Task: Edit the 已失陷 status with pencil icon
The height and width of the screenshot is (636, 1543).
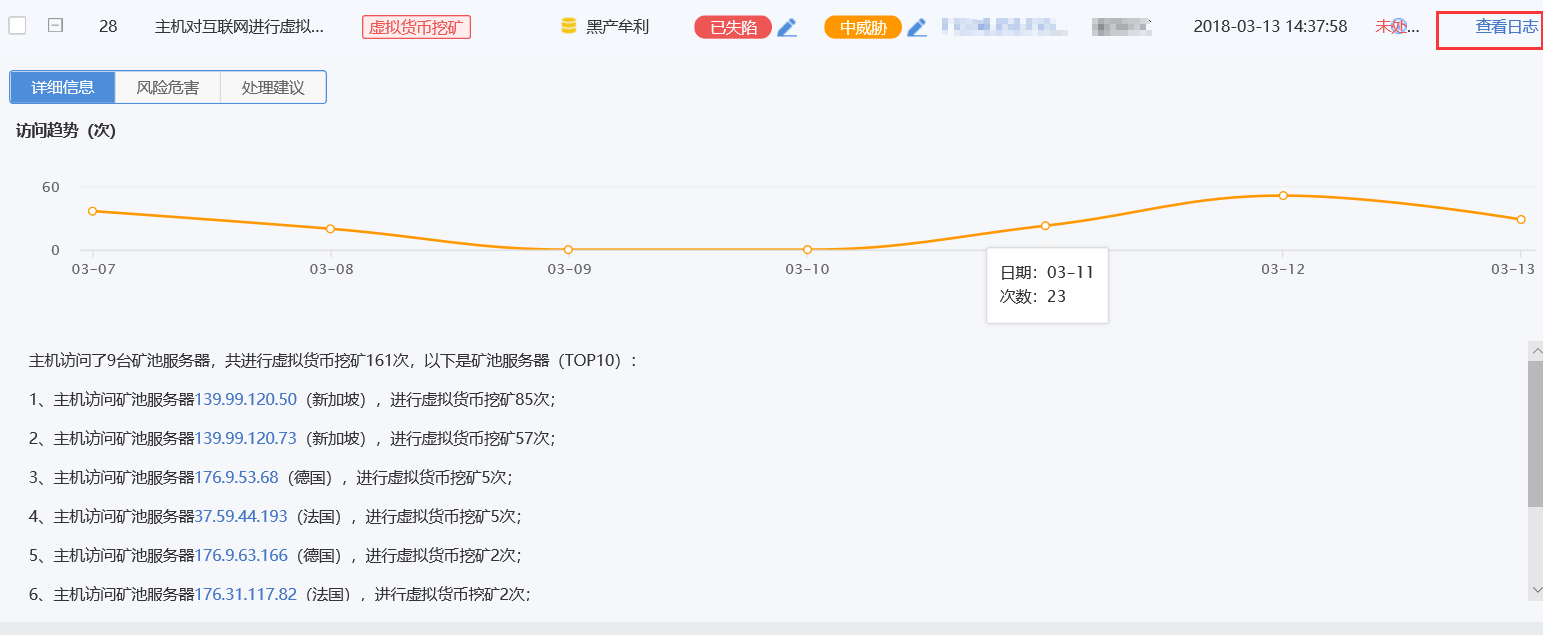Action: [x=787, y=28]
